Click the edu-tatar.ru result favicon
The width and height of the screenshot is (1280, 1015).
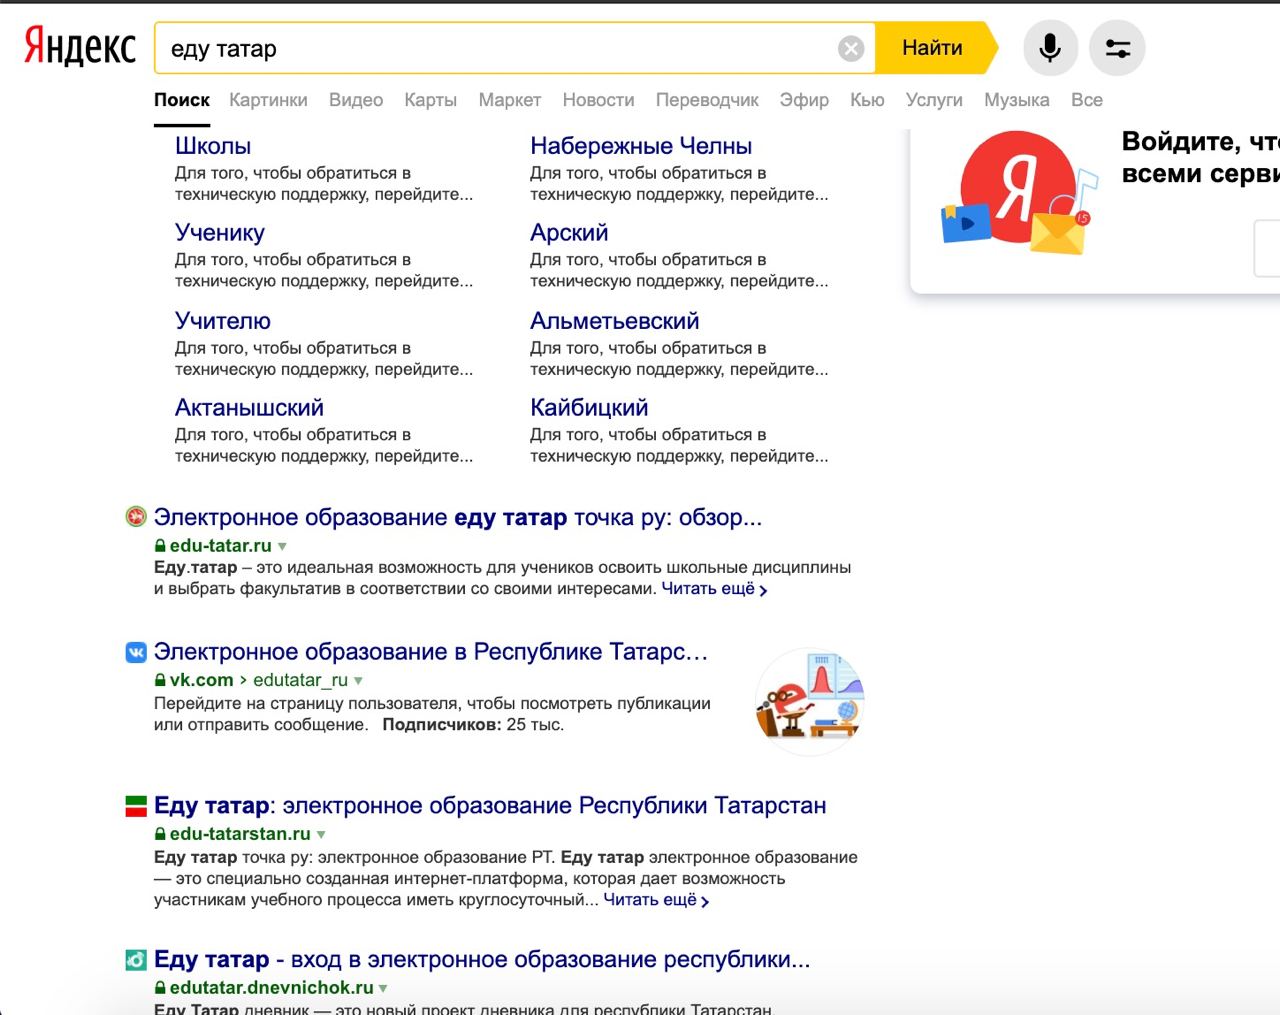point(136,517)
